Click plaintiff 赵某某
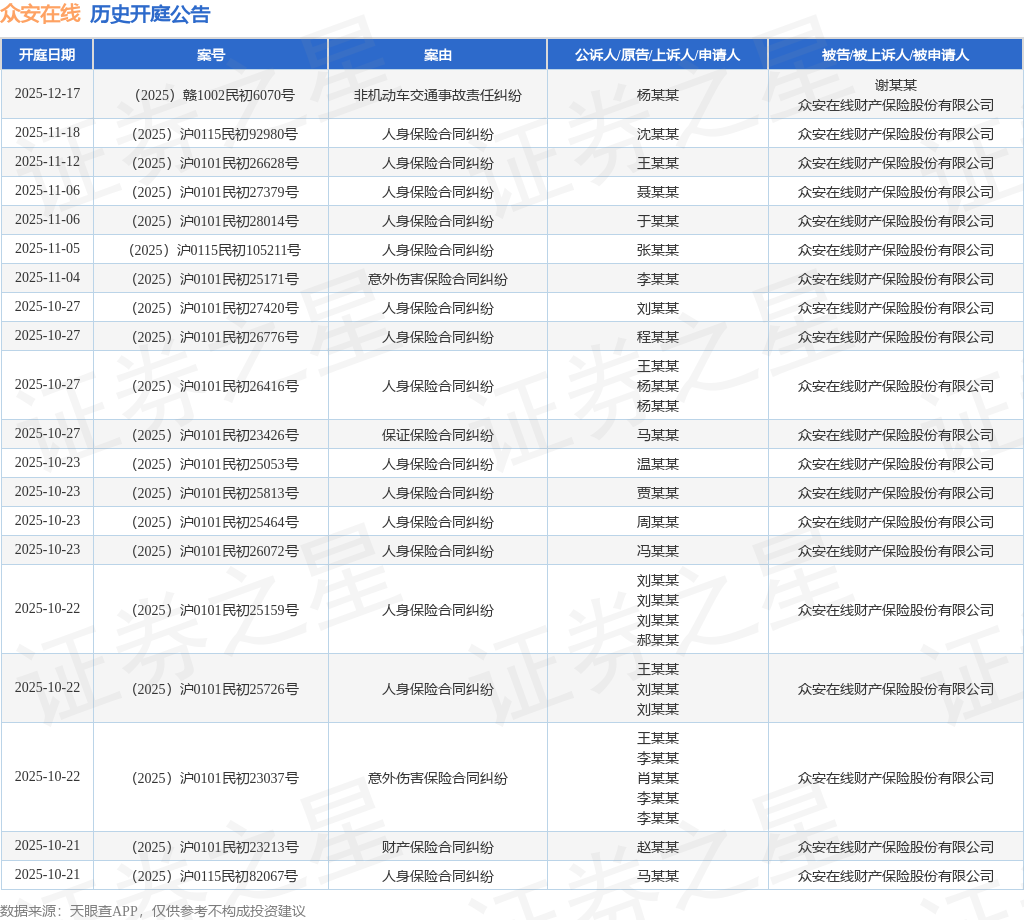The height and width of the screenshot is (920, 1024). coord(658,848)
